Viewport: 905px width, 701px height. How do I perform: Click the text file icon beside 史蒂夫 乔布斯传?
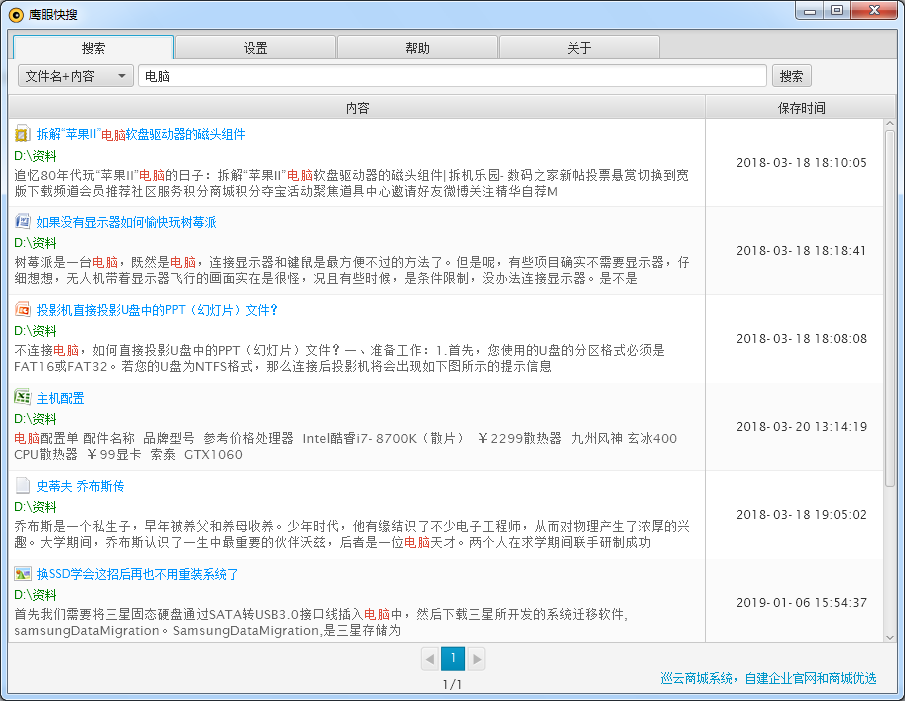click(x=23, y=486)
